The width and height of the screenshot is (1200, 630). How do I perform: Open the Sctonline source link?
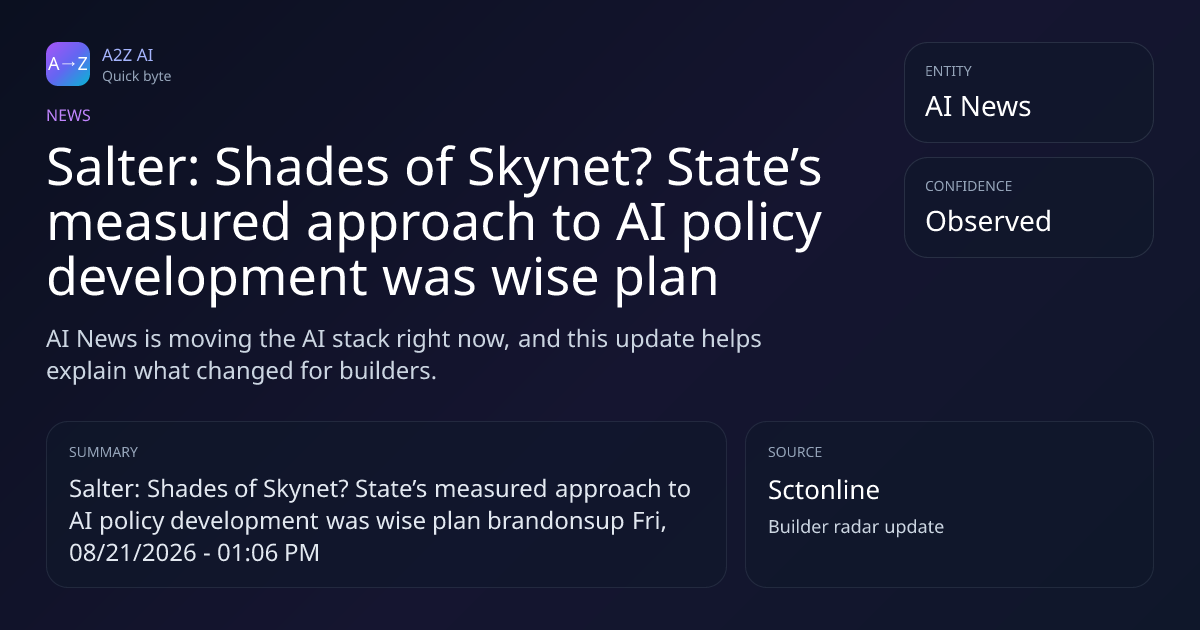pos(824,490)
